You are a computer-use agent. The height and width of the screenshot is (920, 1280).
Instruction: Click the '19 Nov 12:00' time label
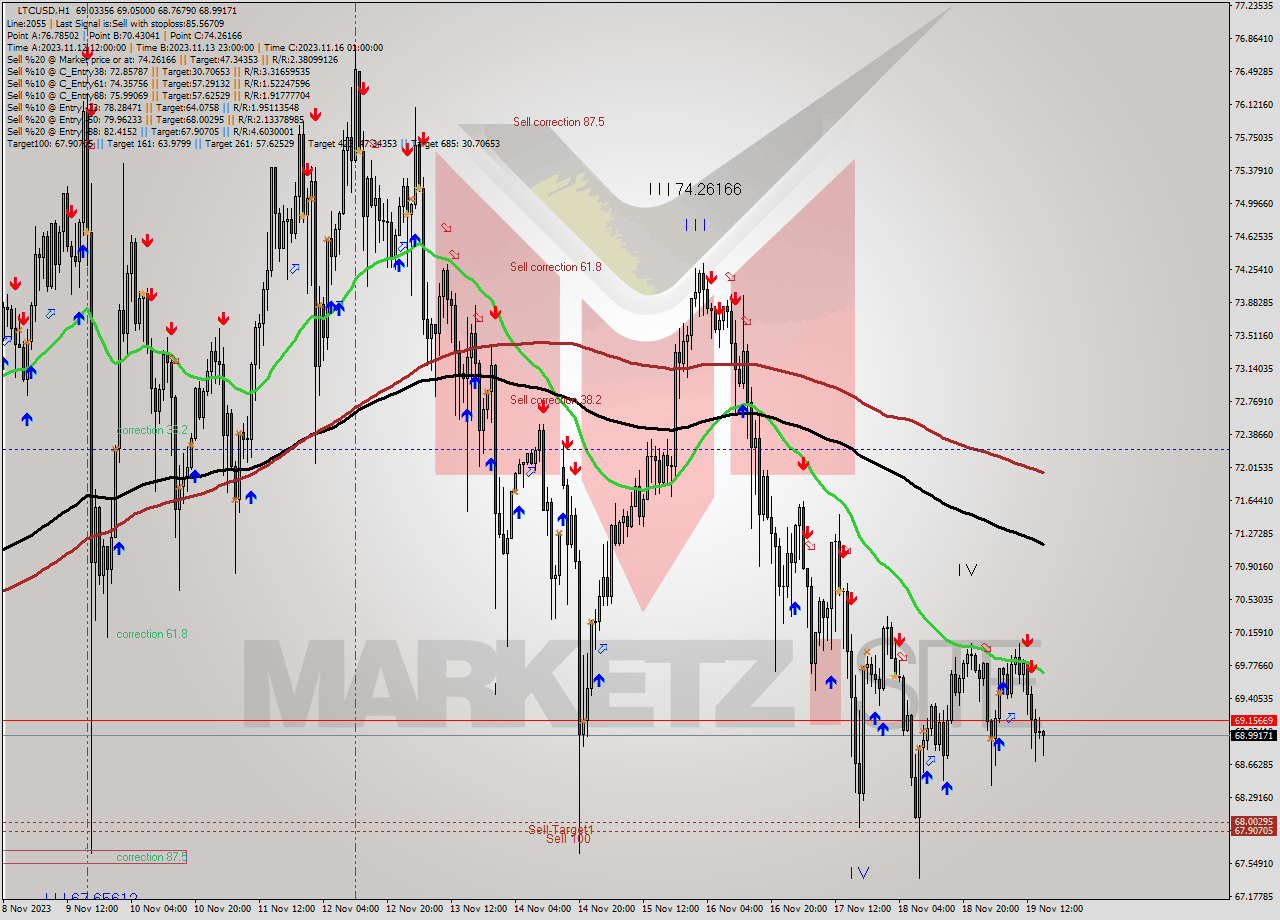(1053, 909)
